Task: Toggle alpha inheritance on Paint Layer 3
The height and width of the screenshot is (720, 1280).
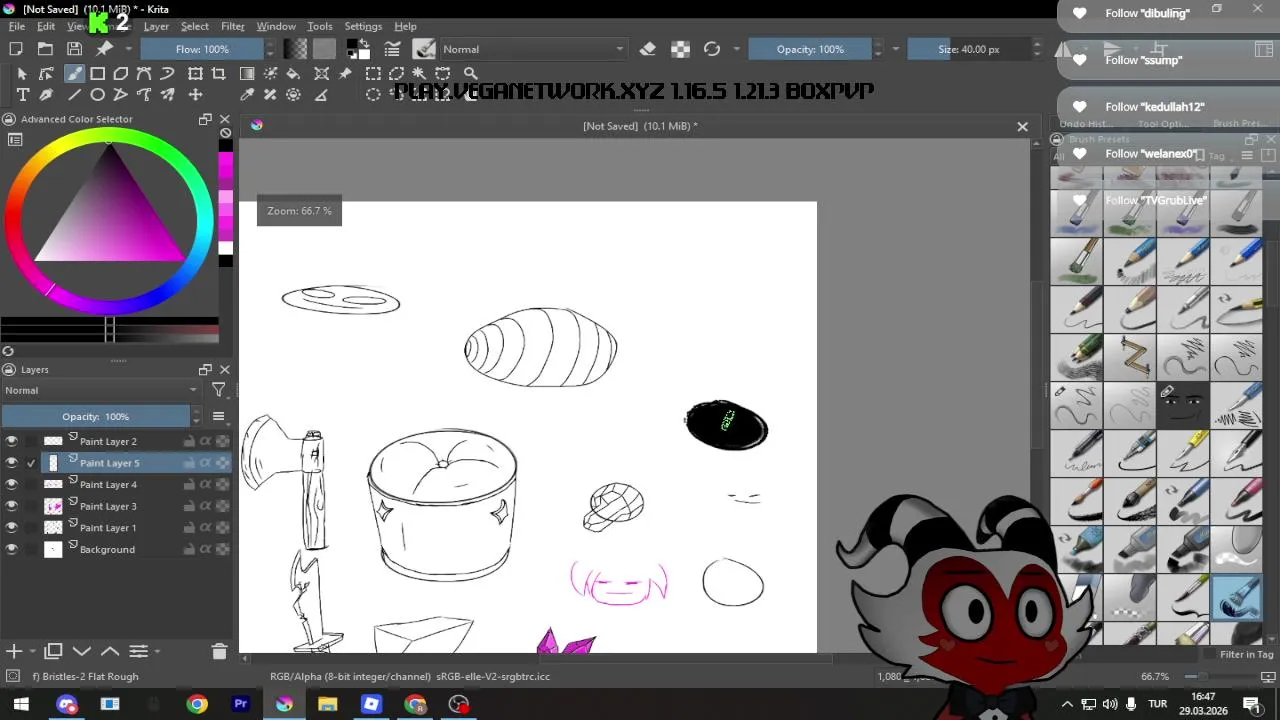Action: (x=205, y=506)
